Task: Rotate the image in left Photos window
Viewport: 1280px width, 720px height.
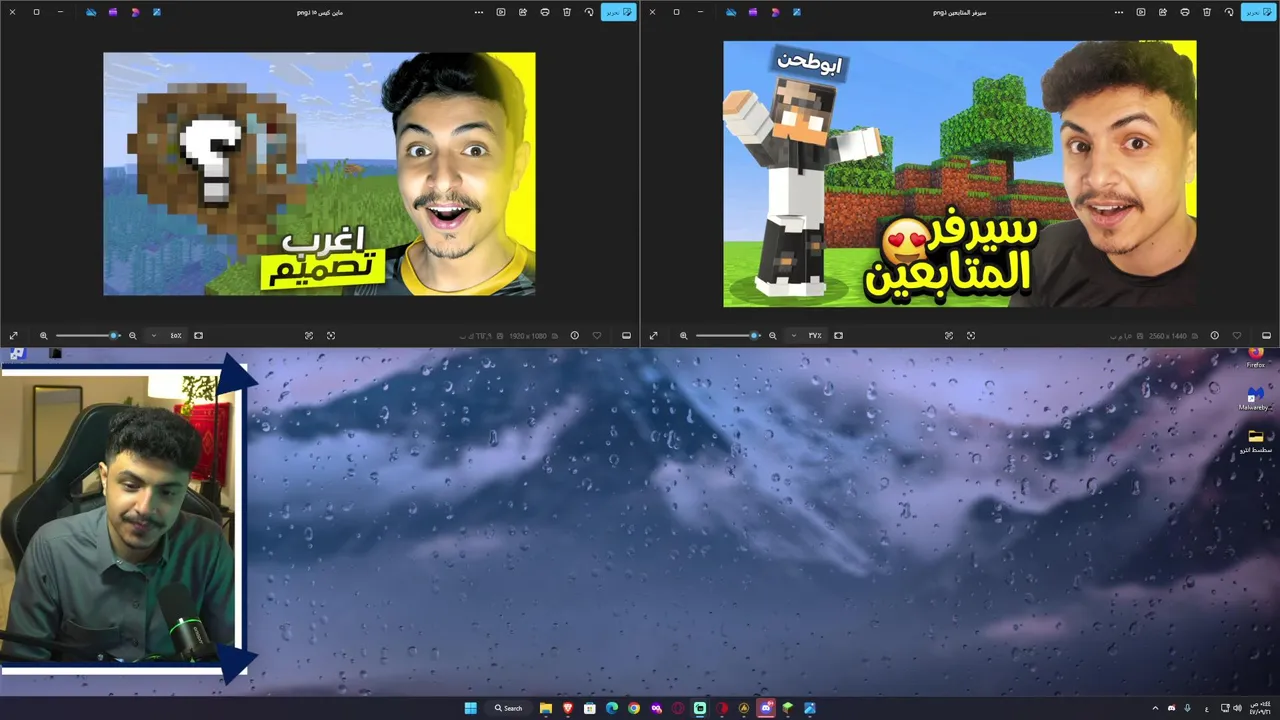Action: tap(589, 12)
